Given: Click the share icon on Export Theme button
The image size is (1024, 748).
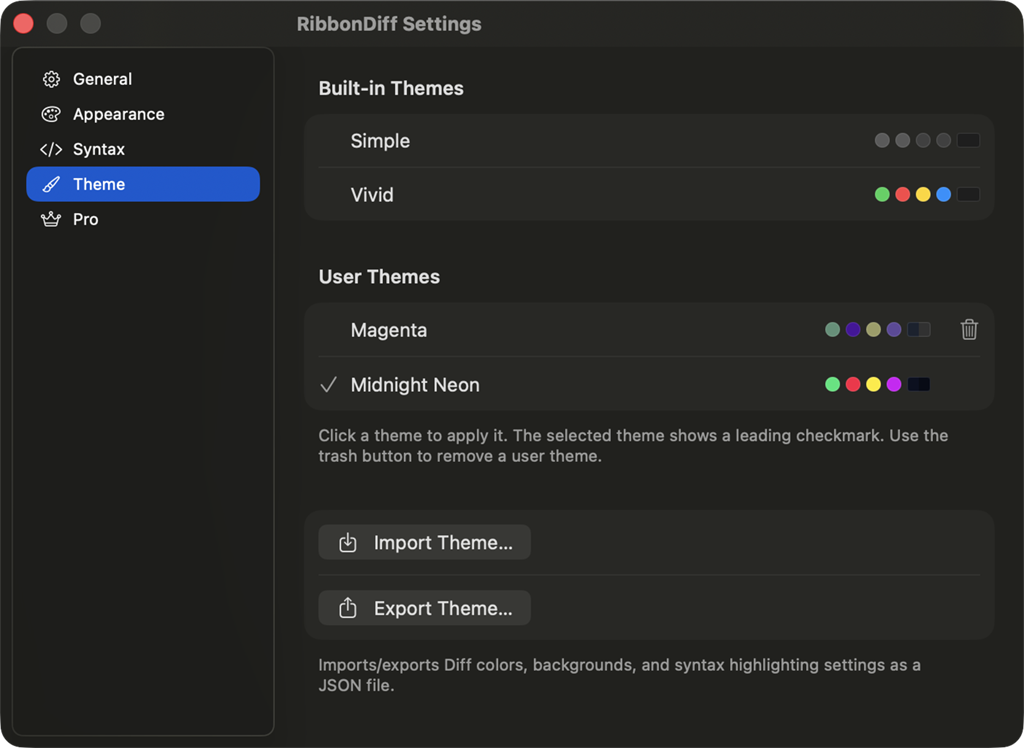Looking at the screenshot, I should point(347,607).
